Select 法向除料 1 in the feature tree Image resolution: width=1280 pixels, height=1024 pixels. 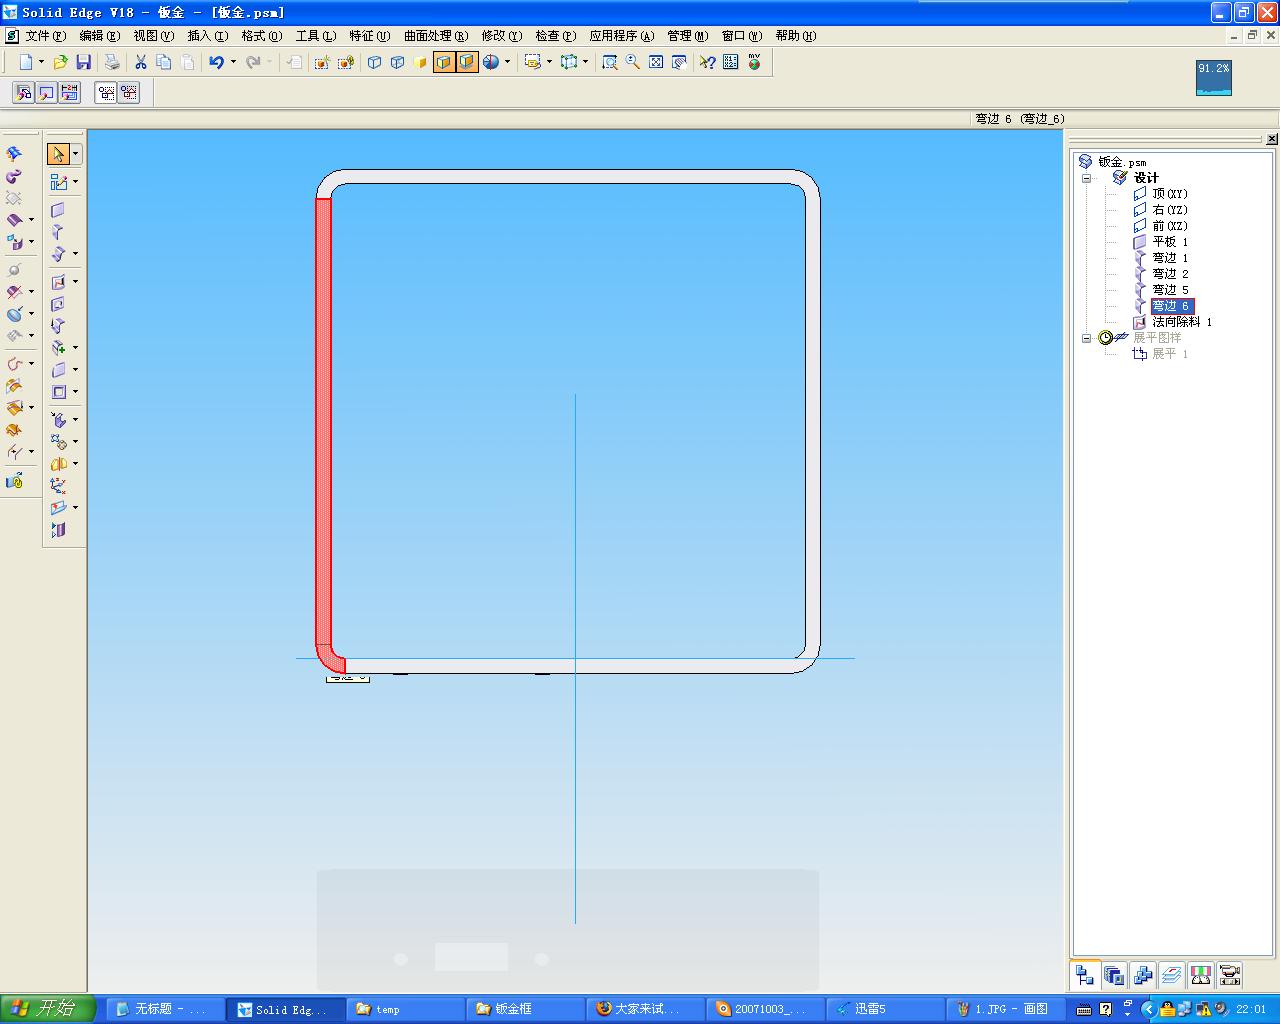point(1182,322)
